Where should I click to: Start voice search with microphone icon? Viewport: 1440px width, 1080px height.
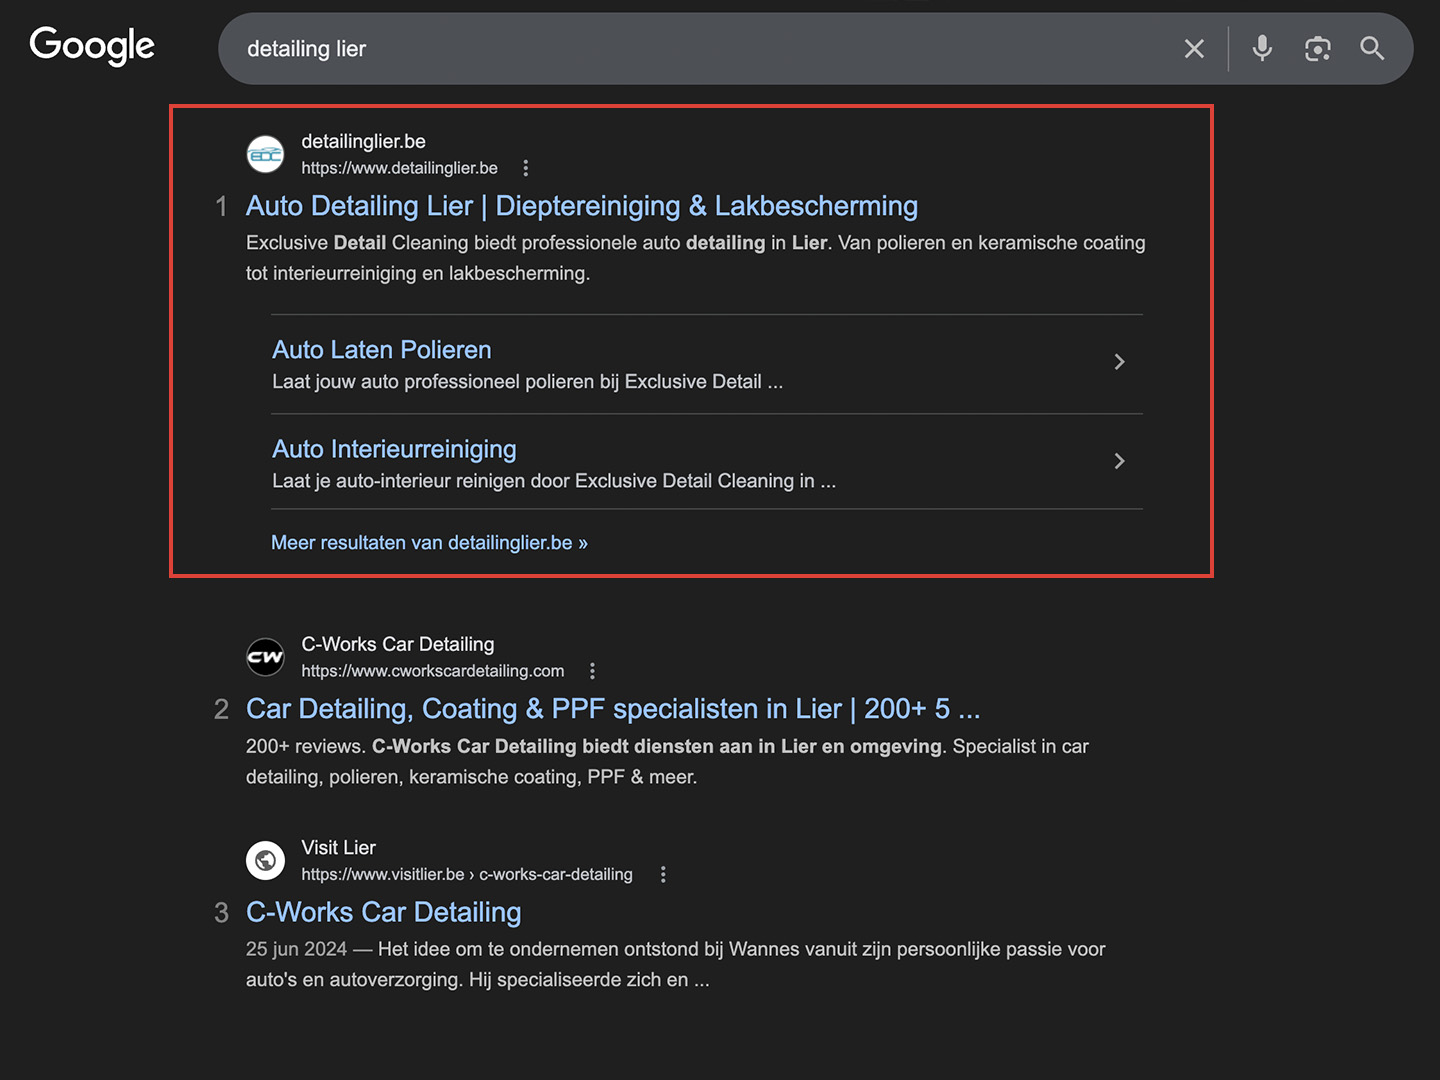(x=1262, y=49)
